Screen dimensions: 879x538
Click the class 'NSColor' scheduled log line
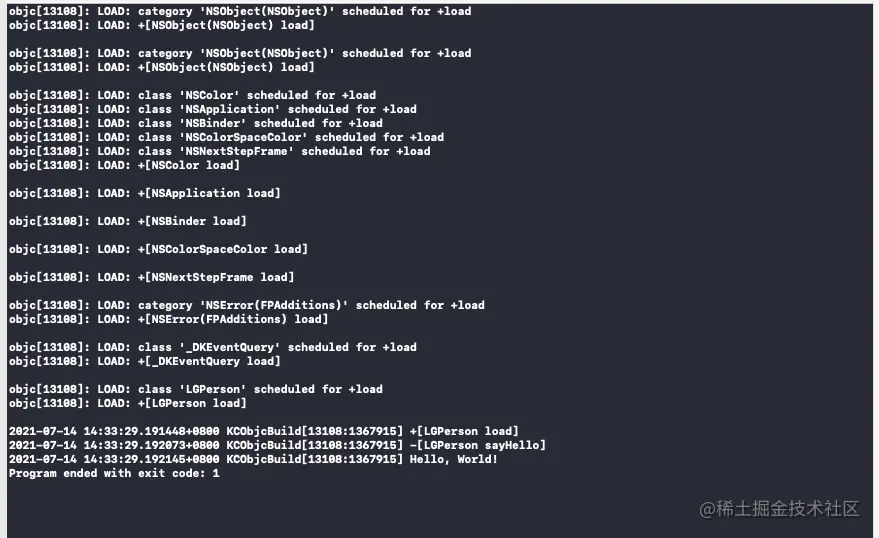(x=192, y=95)
